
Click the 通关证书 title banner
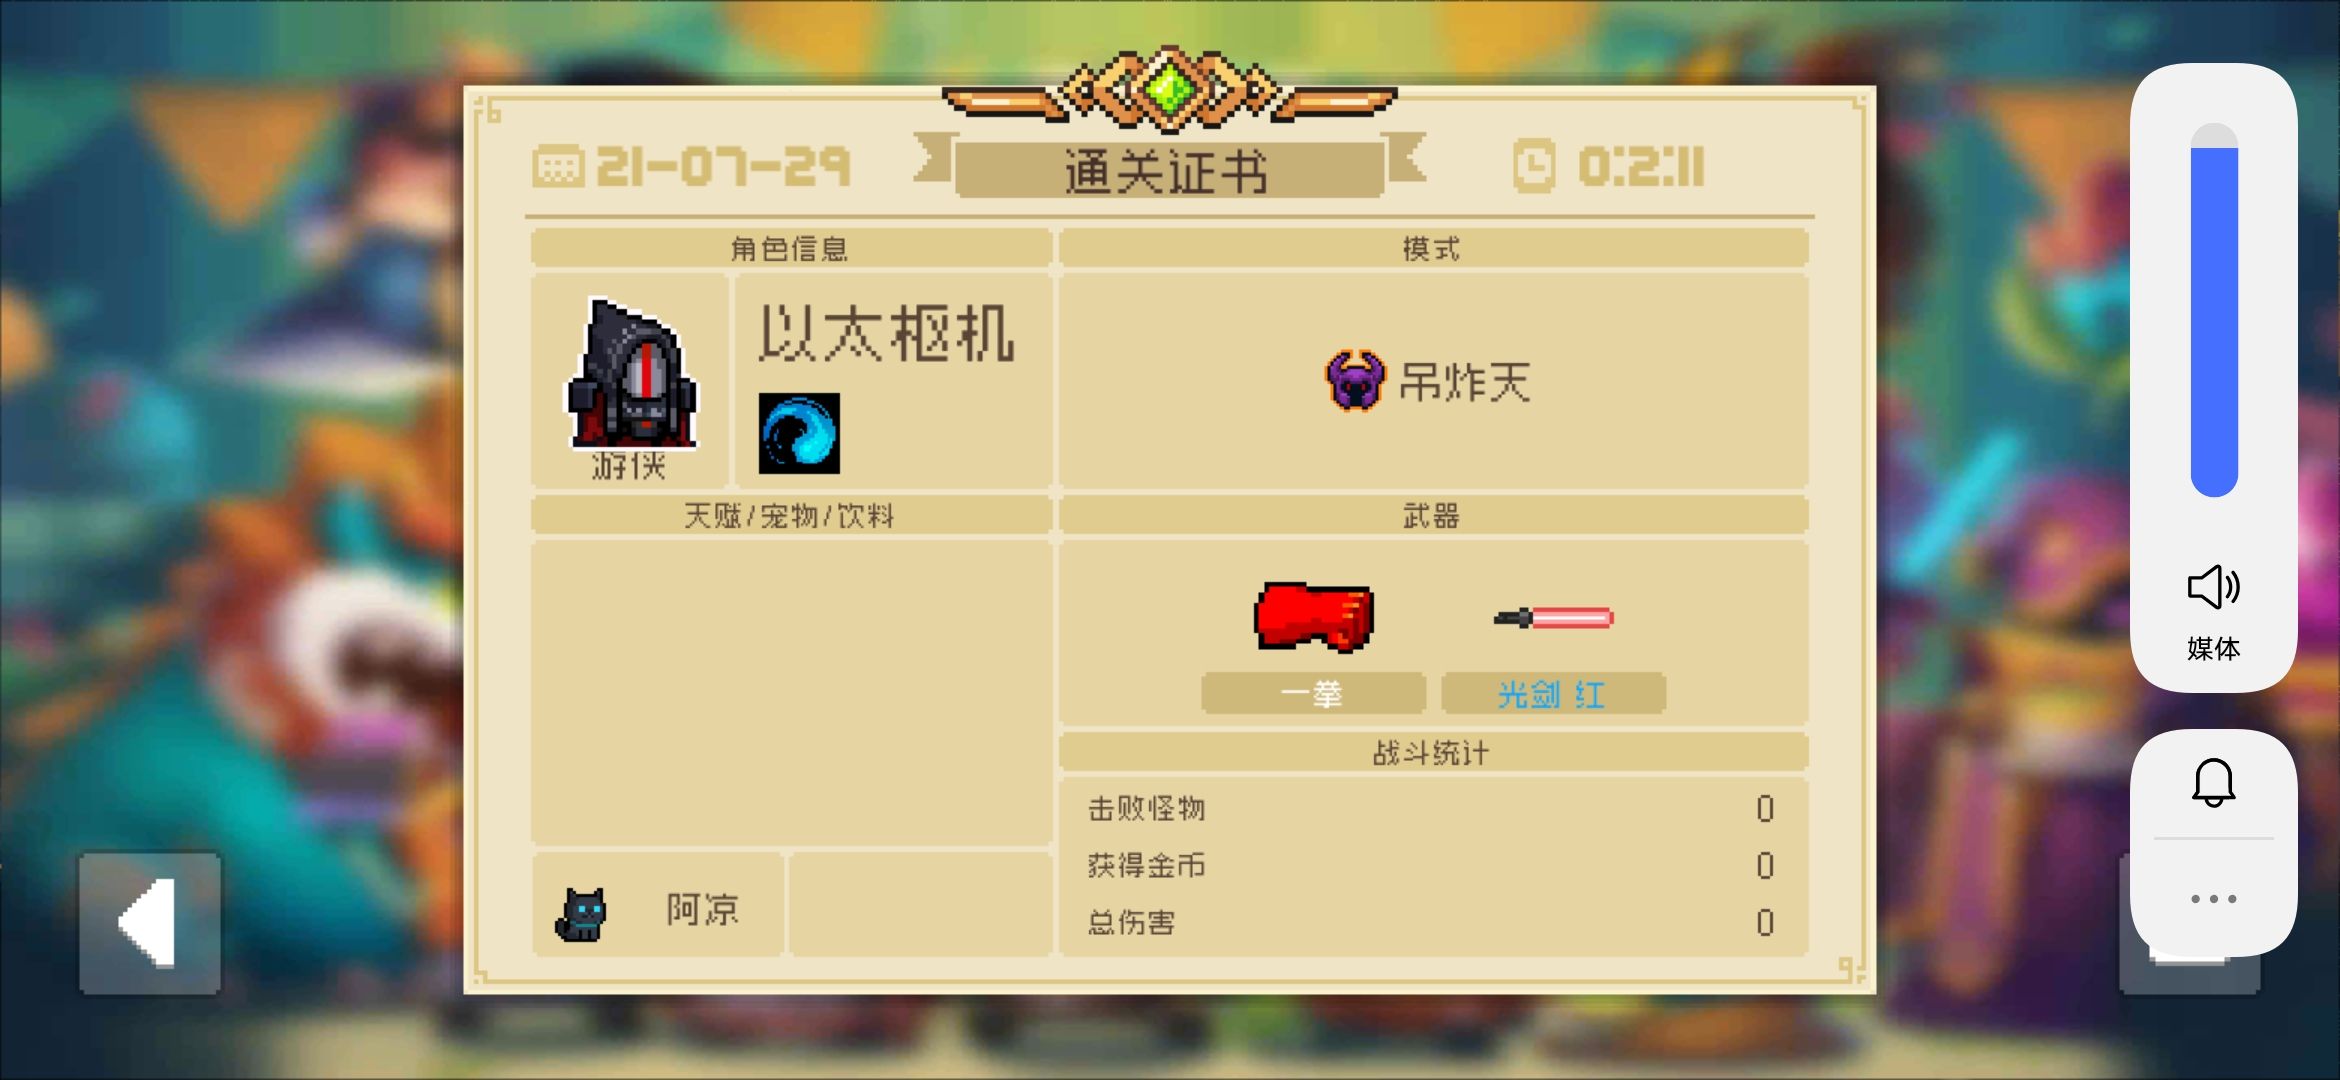tap(1168, 170)
